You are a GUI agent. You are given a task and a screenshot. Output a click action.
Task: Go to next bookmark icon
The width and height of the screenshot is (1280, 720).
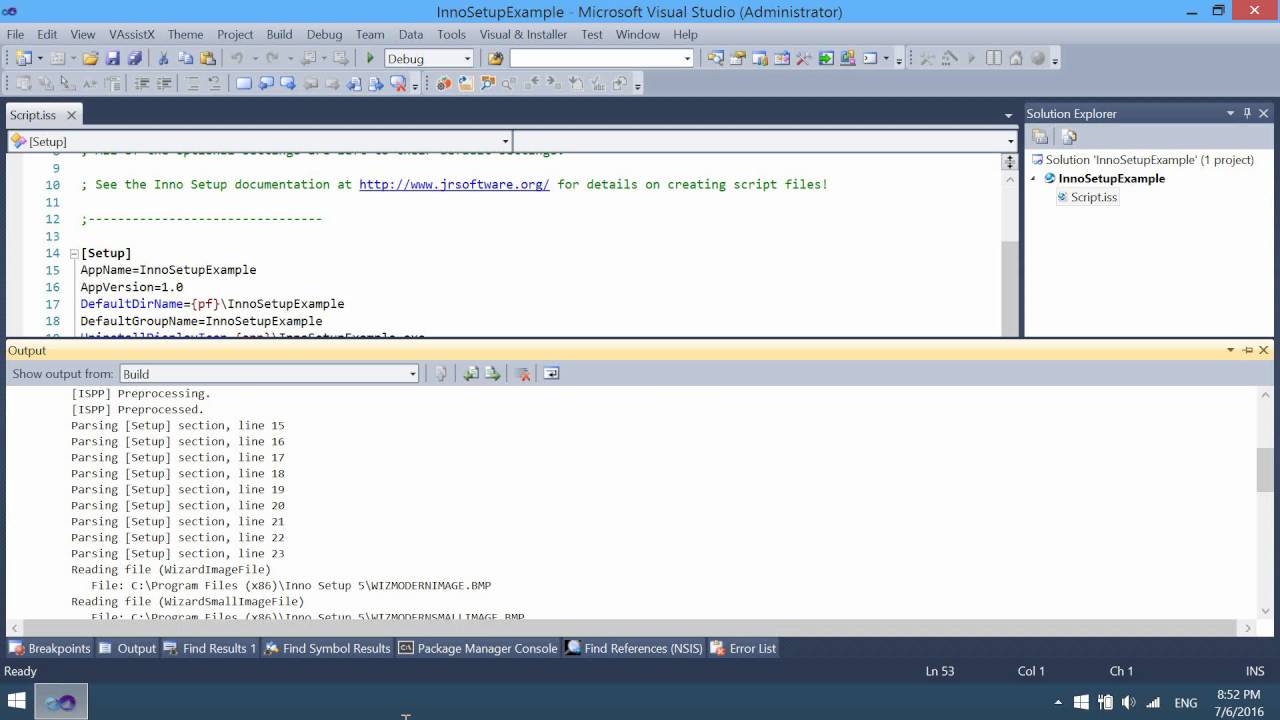(x=287, y=84)
